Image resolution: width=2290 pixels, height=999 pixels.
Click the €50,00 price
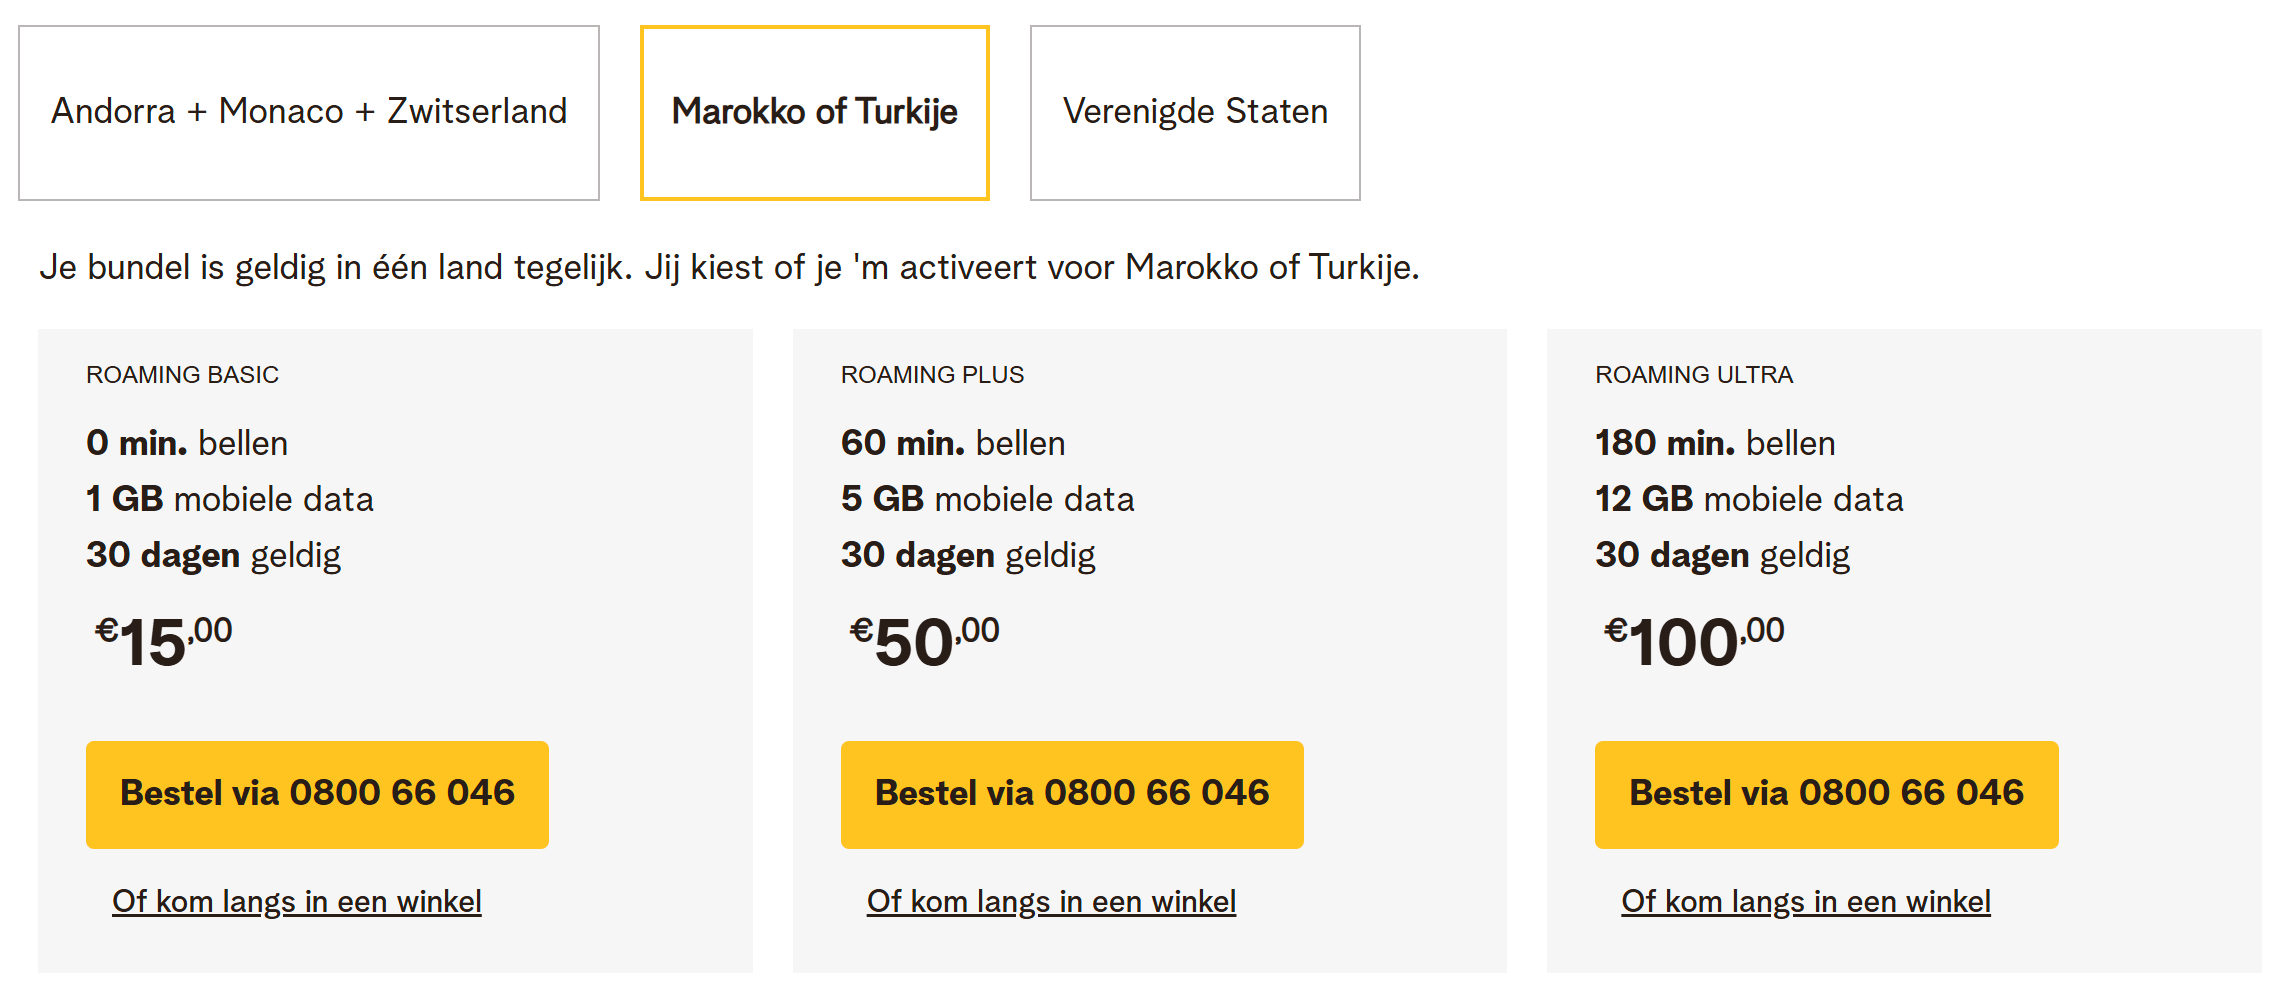click(x=924, y=641)
